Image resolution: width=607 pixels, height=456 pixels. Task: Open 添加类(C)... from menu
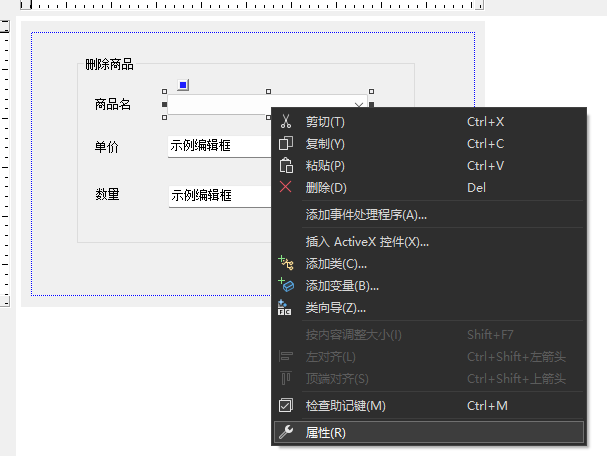pos(429,264)
